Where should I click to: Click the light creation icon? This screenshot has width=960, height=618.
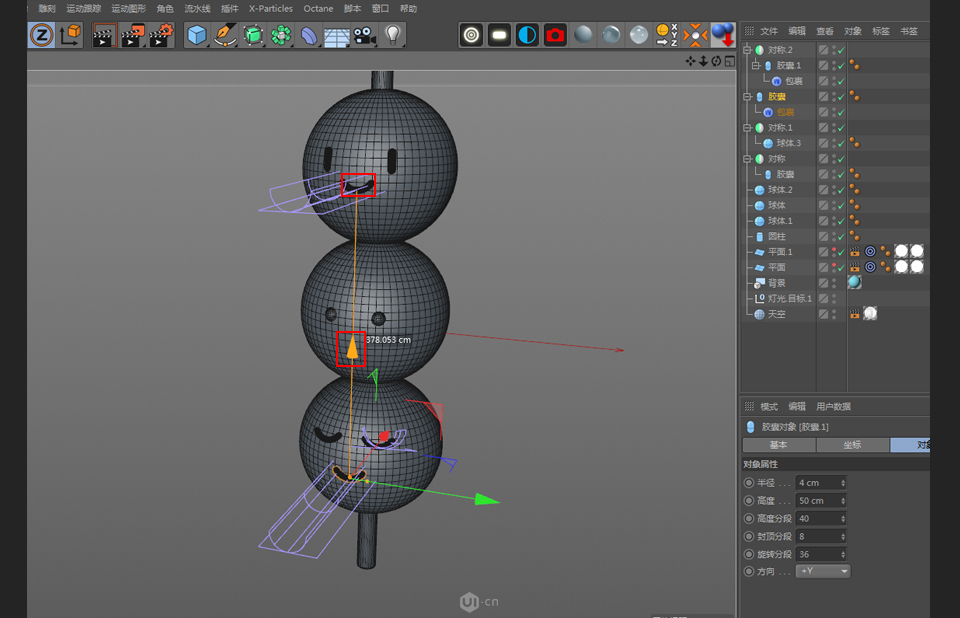tap(392, 35)
